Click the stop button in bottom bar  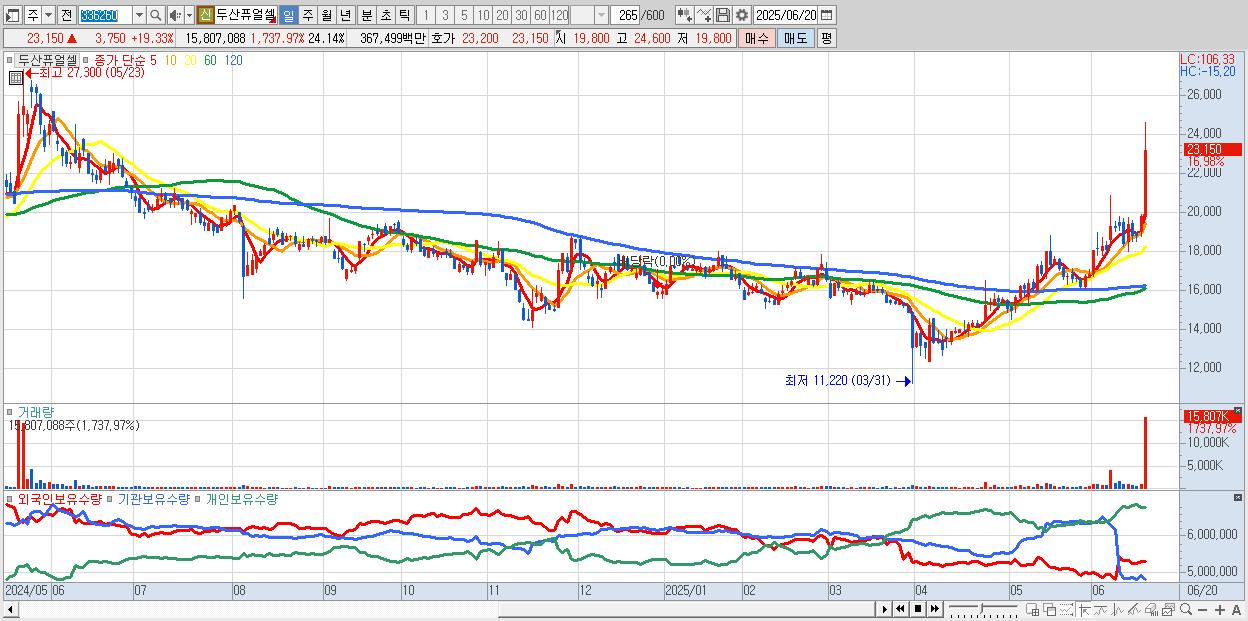[x=918, y=609]
